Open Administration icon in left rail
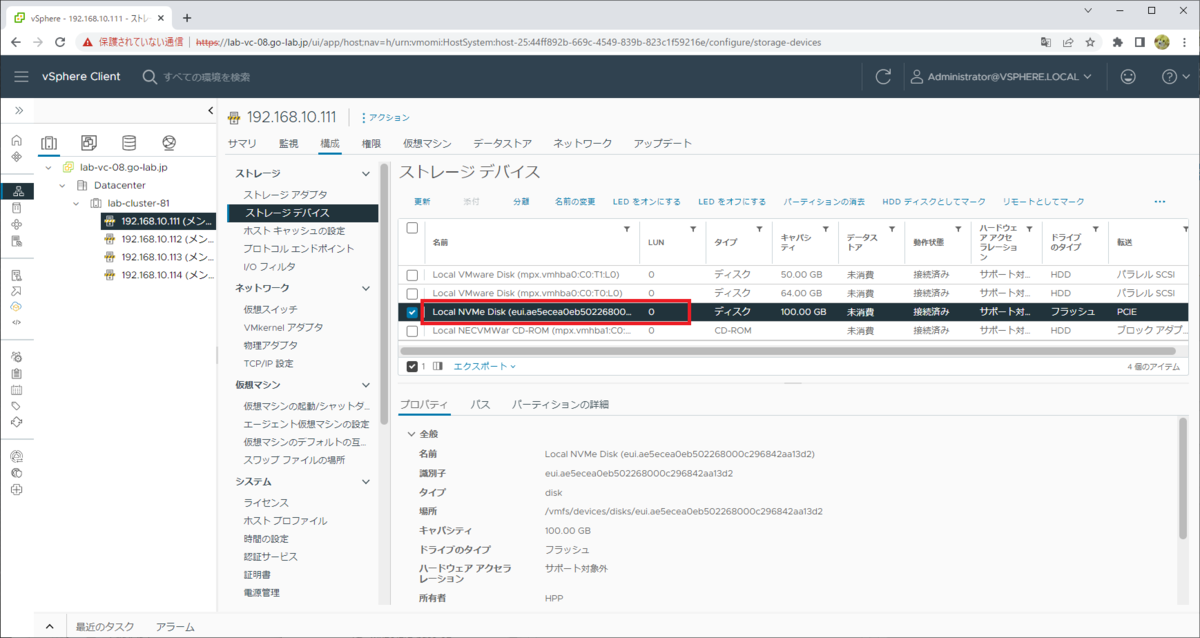The image size is (1200, 638). [x=16, y=357]
